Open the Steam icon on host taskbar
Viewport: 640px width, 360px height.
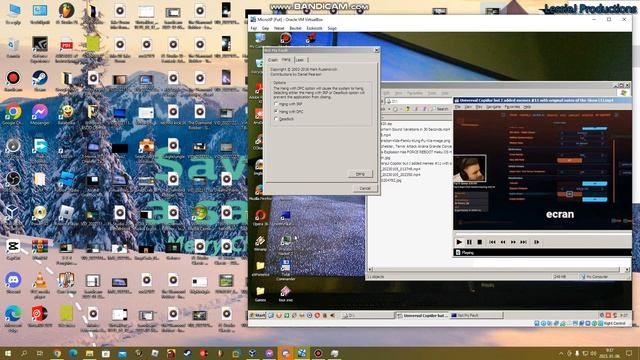187,353
